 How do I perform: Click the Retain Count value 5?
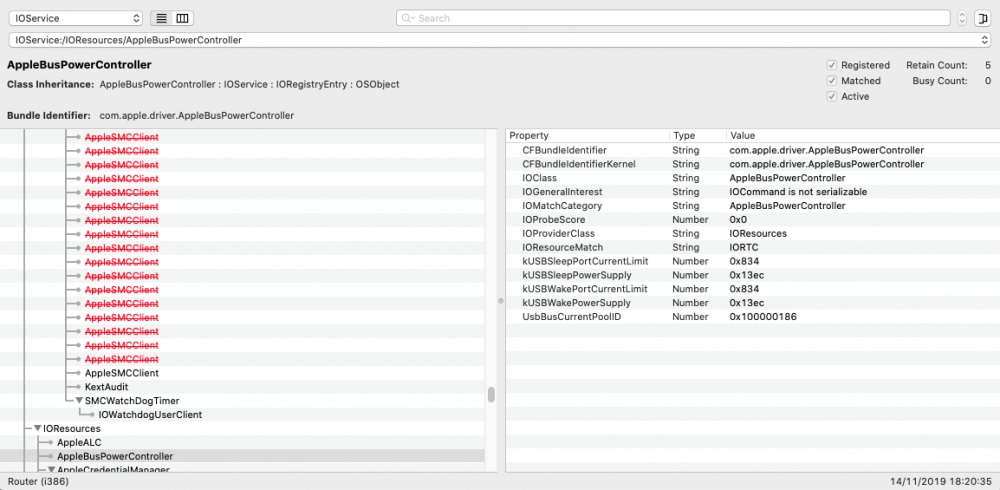988,65
